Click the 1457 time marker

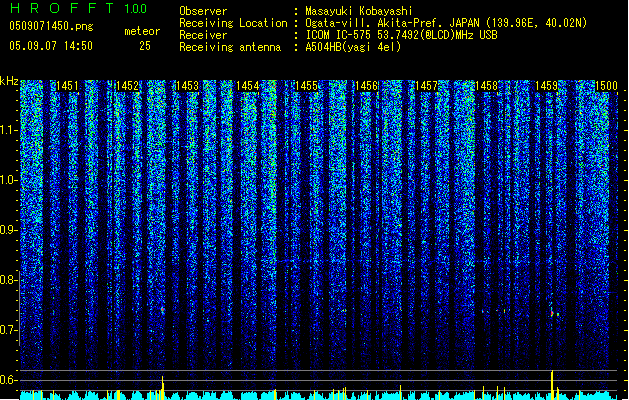(x=426, y=86)
